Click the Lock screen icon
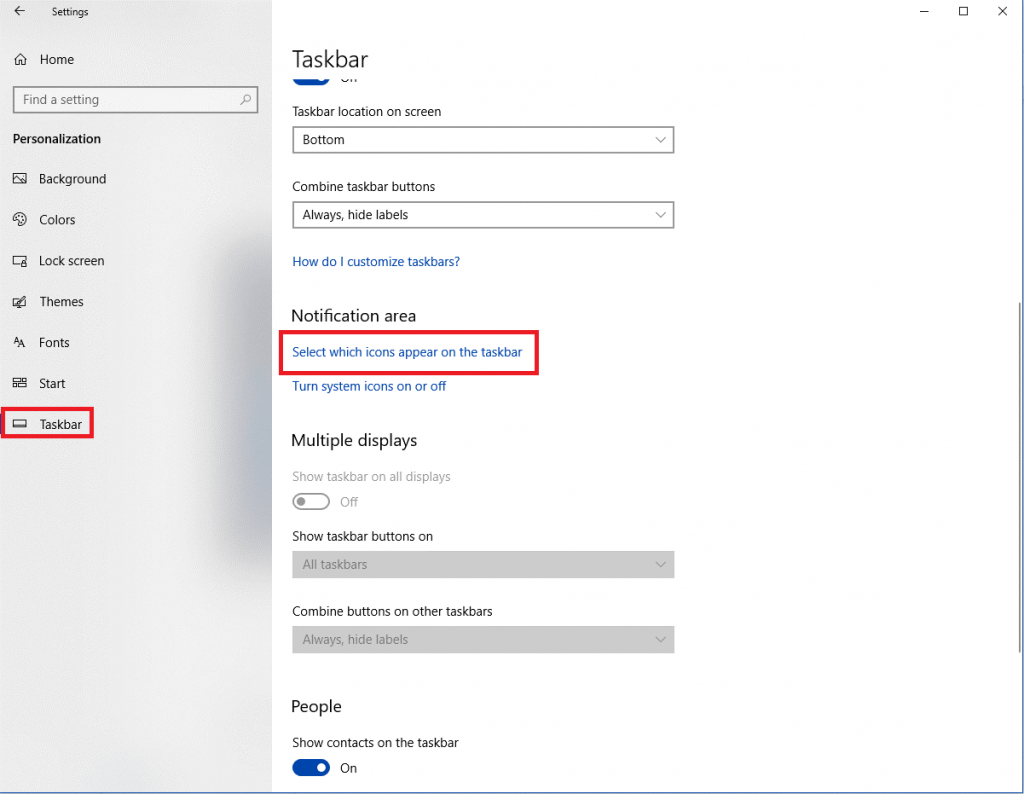This screenshot has height=794, width=1024. [x=20, y=261]
